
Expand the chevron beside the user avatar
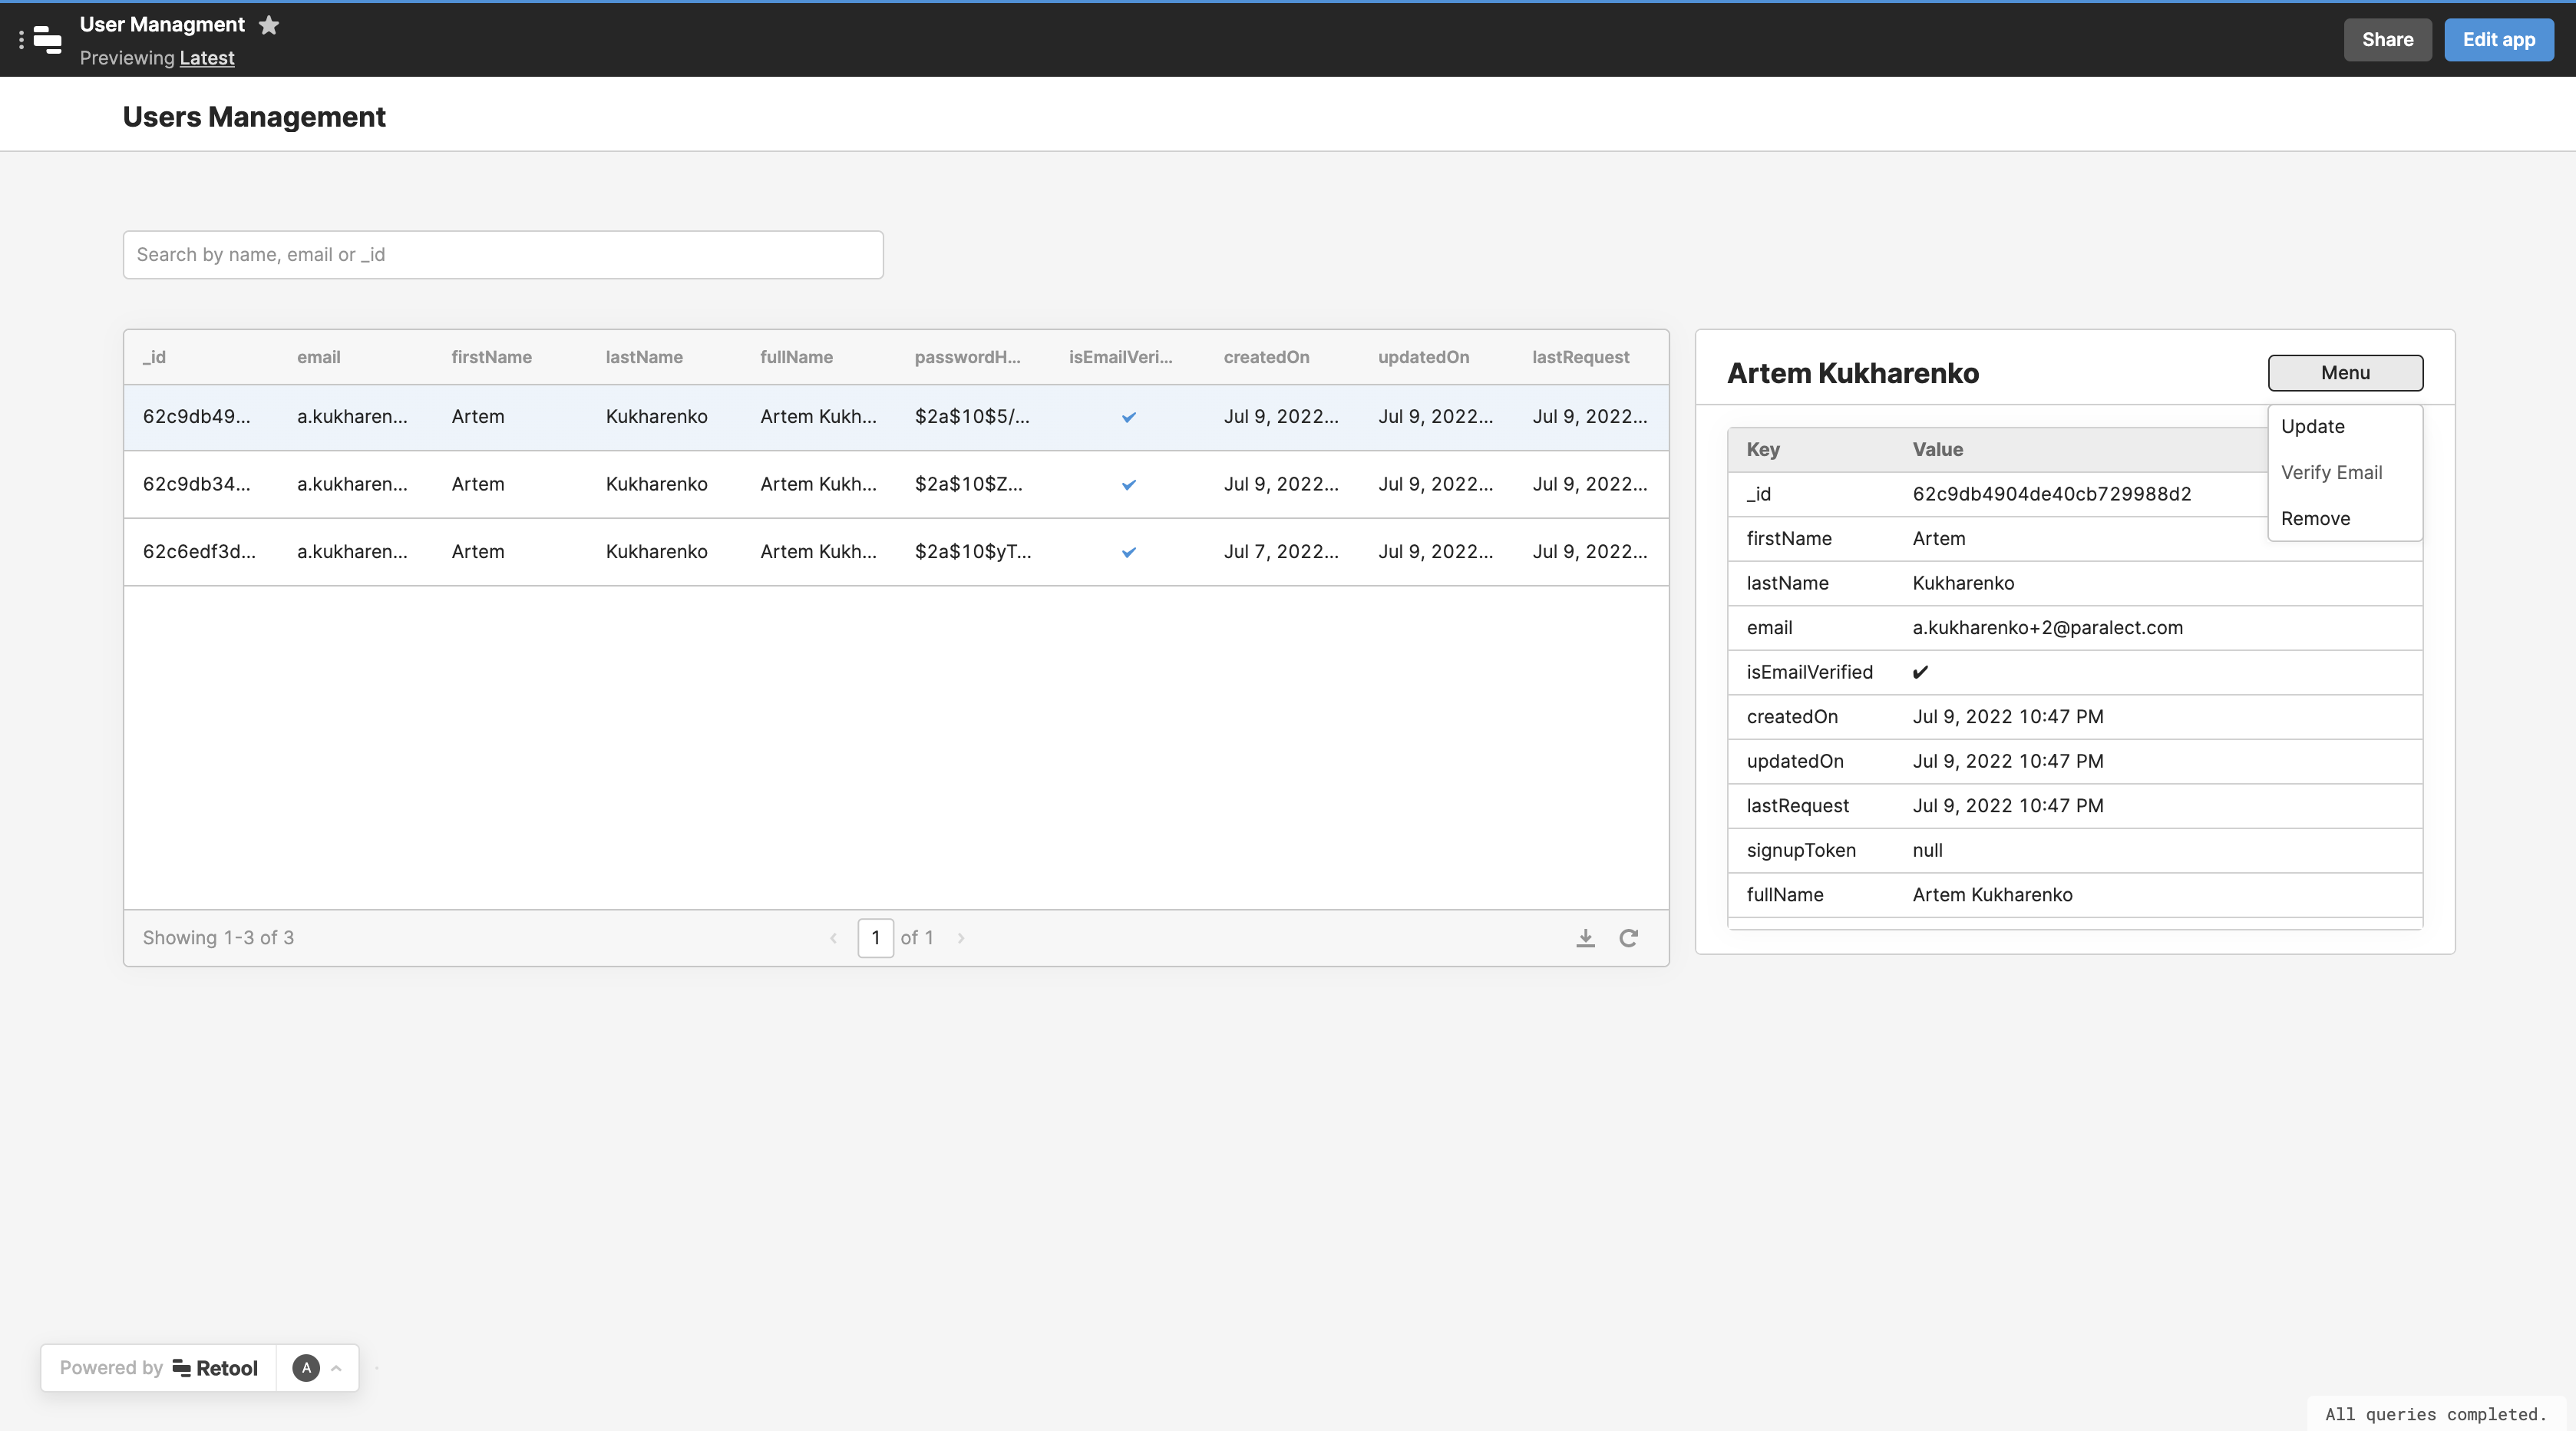tap(336, 1368)
